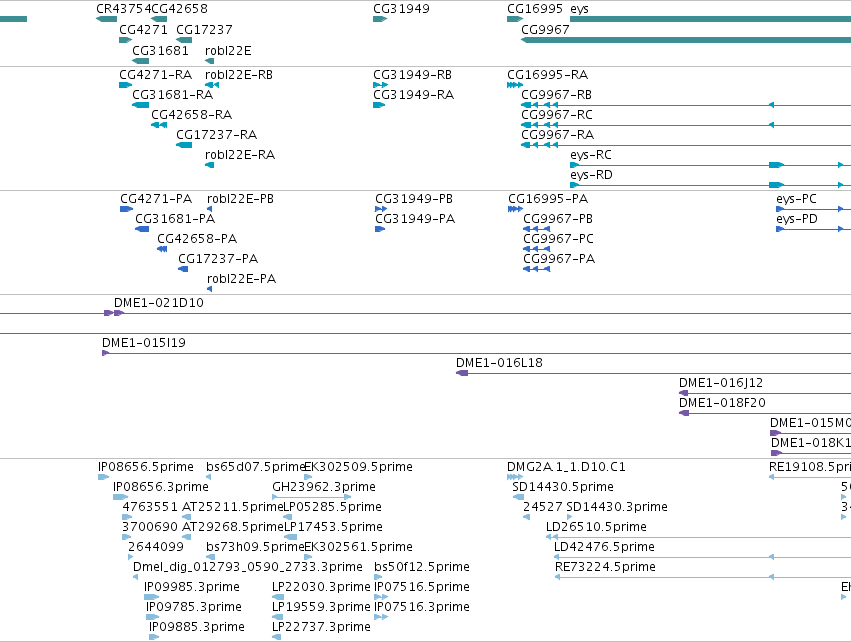Select transcript eys-RC
851x642 pixels.
pyautogui.click(x=590, y=155)
